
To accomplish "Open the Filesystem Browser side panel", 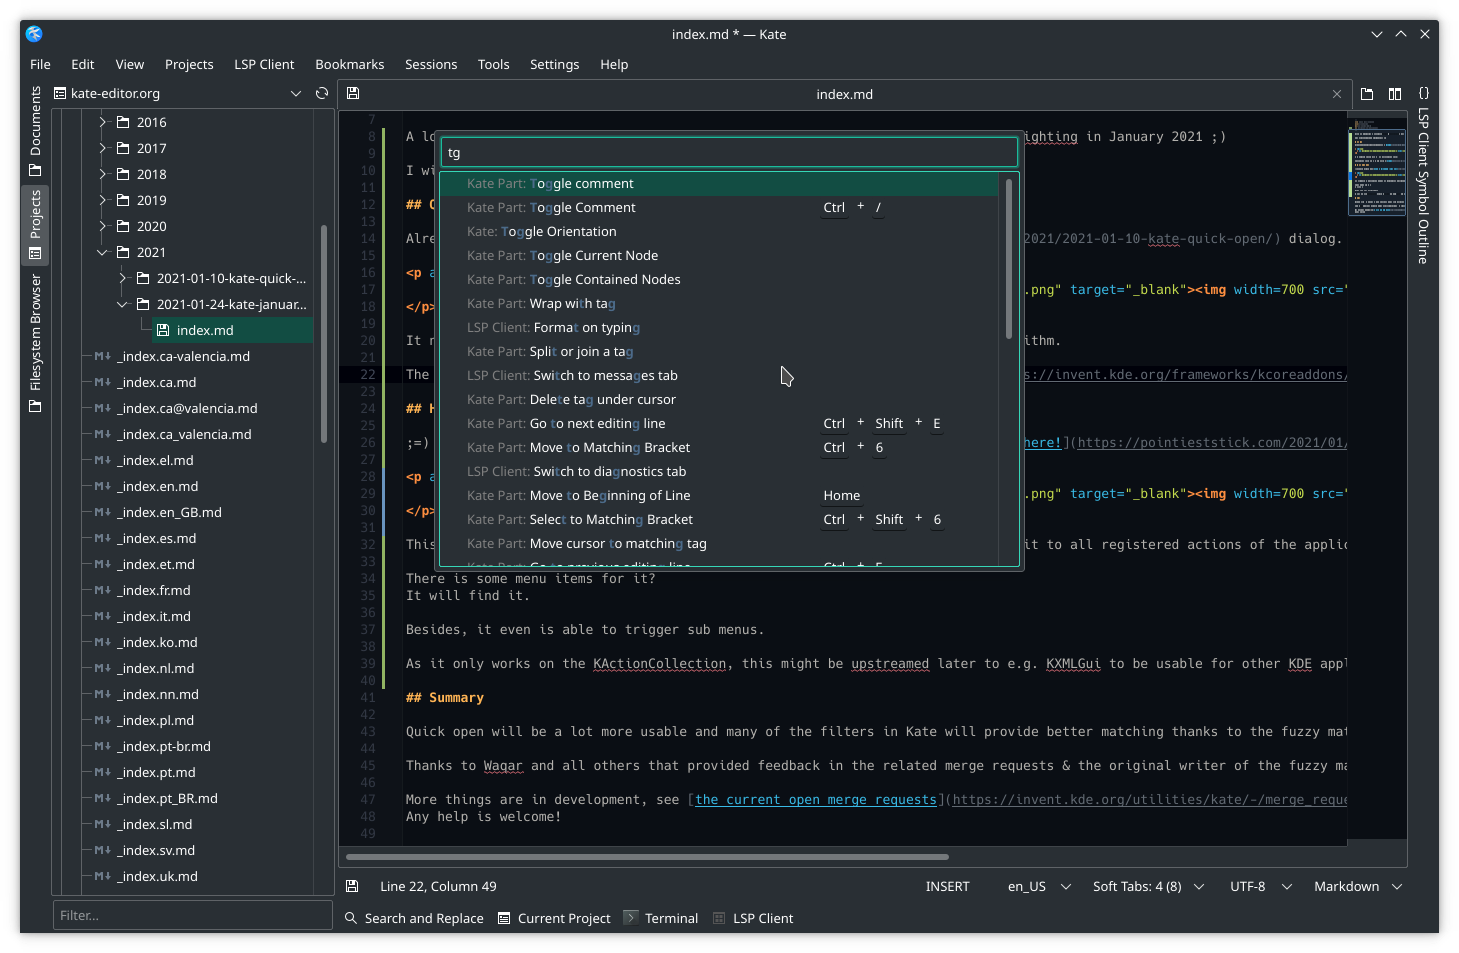I will [x=35, y=343].
